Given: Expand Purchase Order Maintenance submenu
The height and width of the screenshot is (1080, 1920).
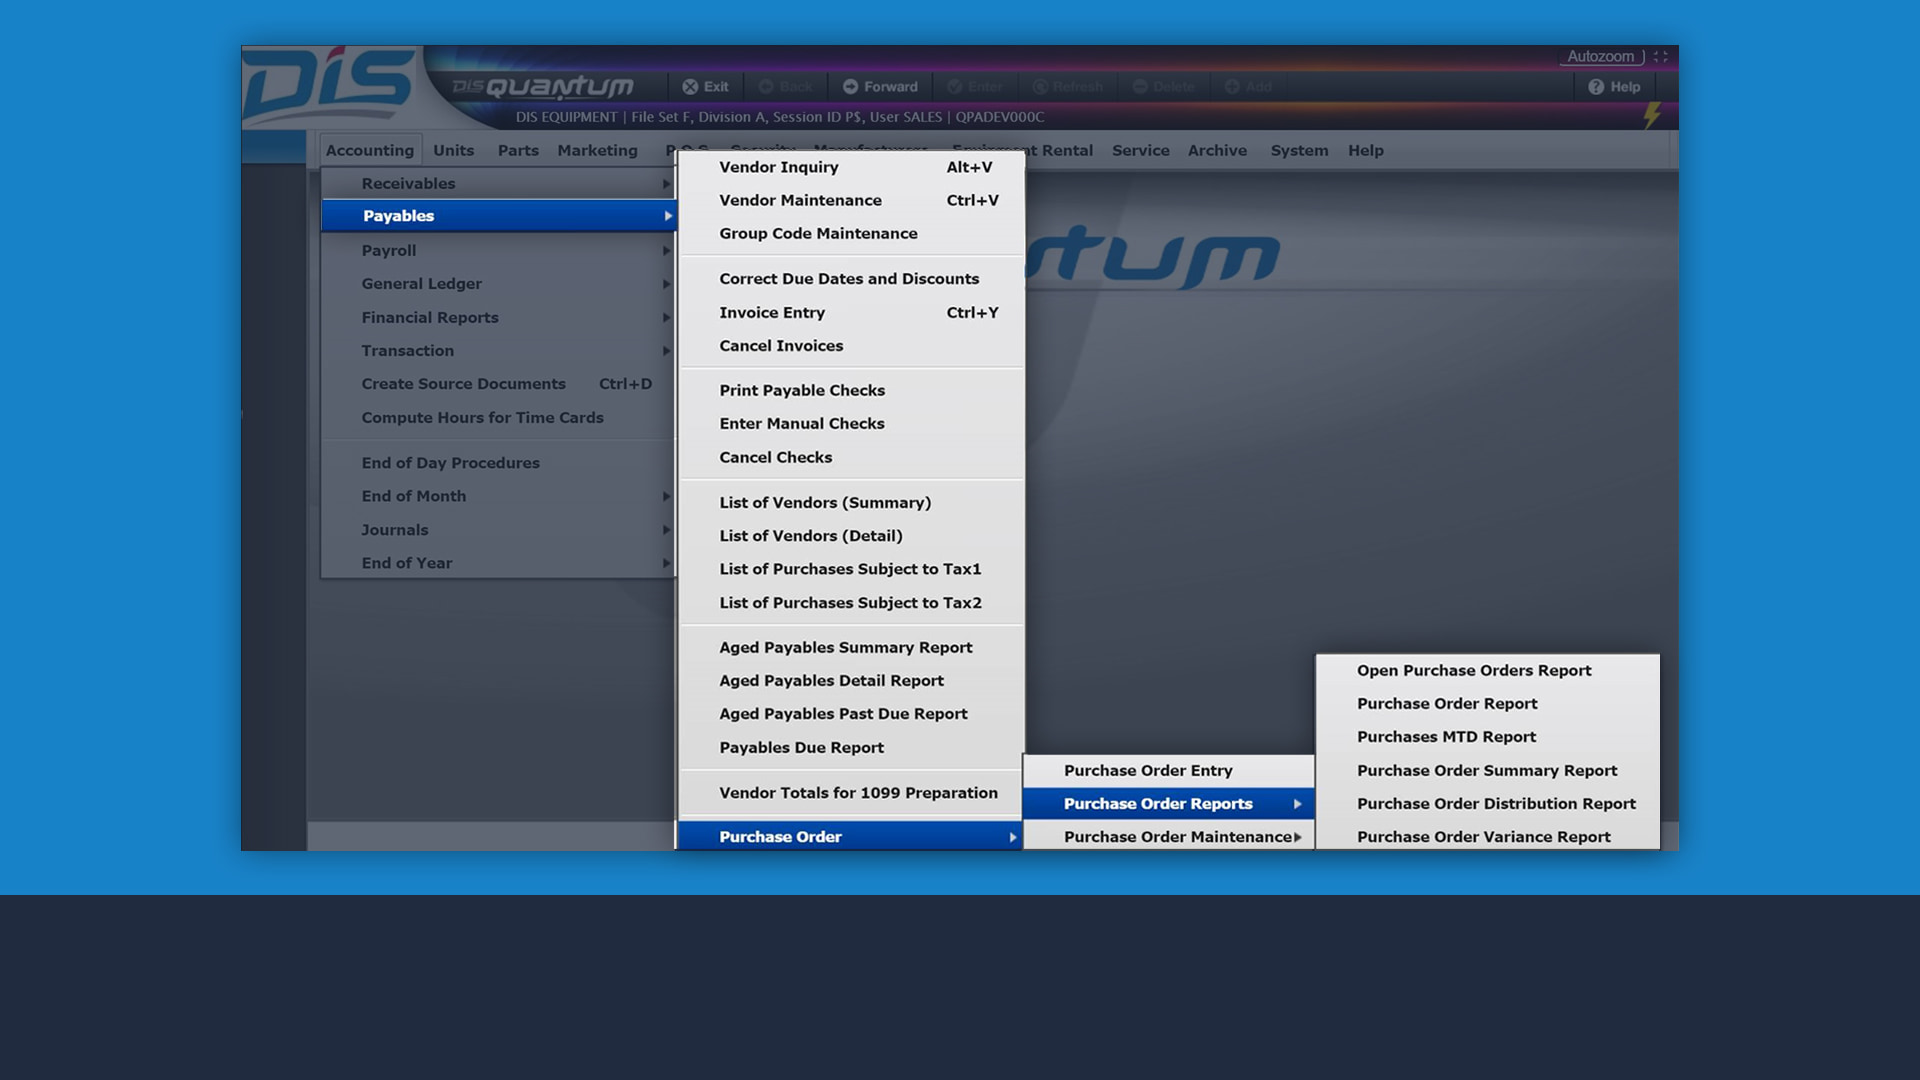Looking at the screenshot, I should coord(1178,837).
